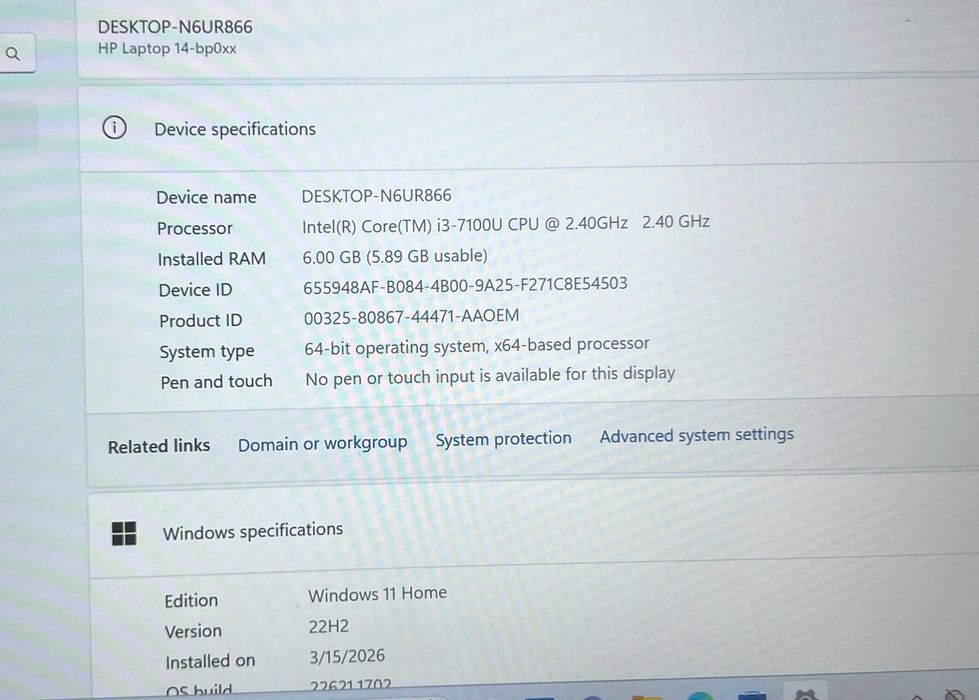Select the Device ID value 655948AF-B084-4B00-9A25-F271C8E54503
Screen dimensions: 979x700
[465, 285]
